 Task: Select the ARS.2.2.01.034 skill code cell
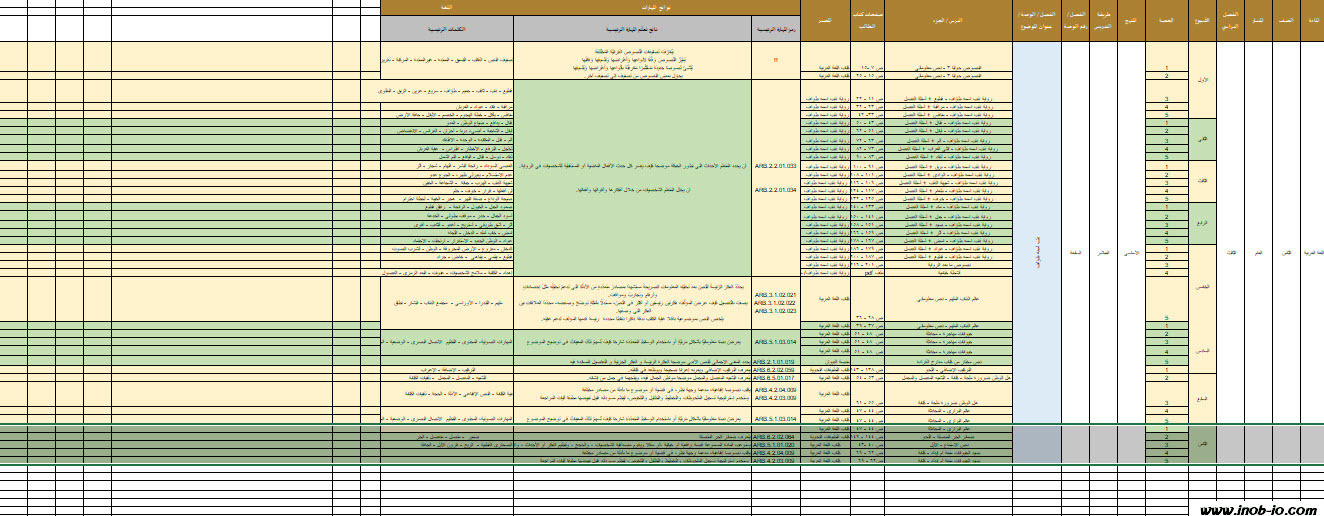click(x=777, y=189)
